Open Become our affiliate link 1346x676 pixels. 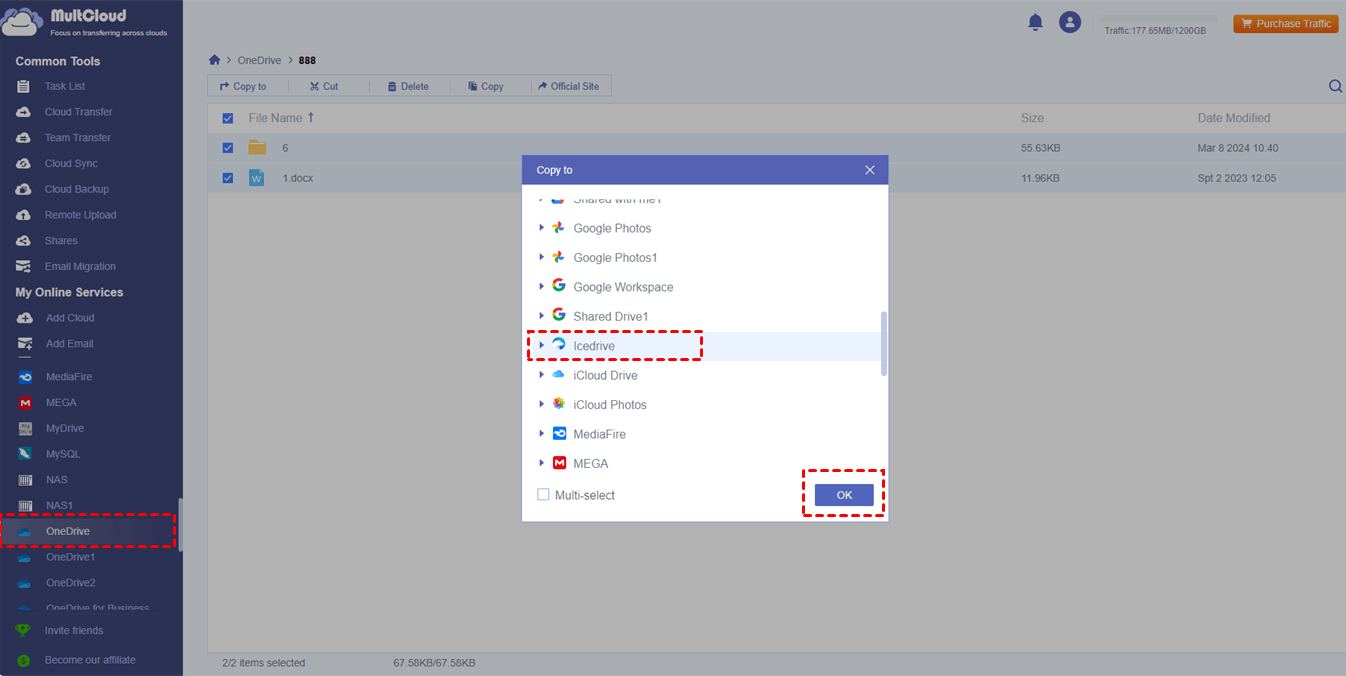point(90,660)
